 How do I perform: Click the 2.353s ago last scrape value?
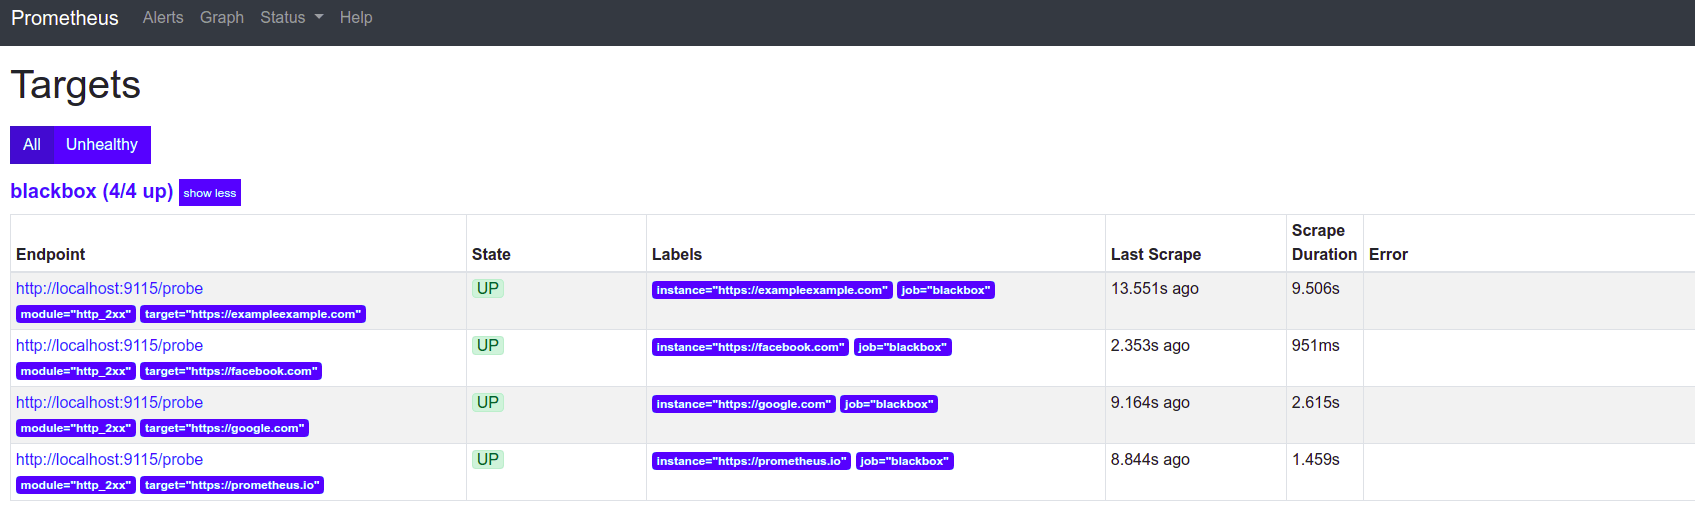pos(1150,345)
